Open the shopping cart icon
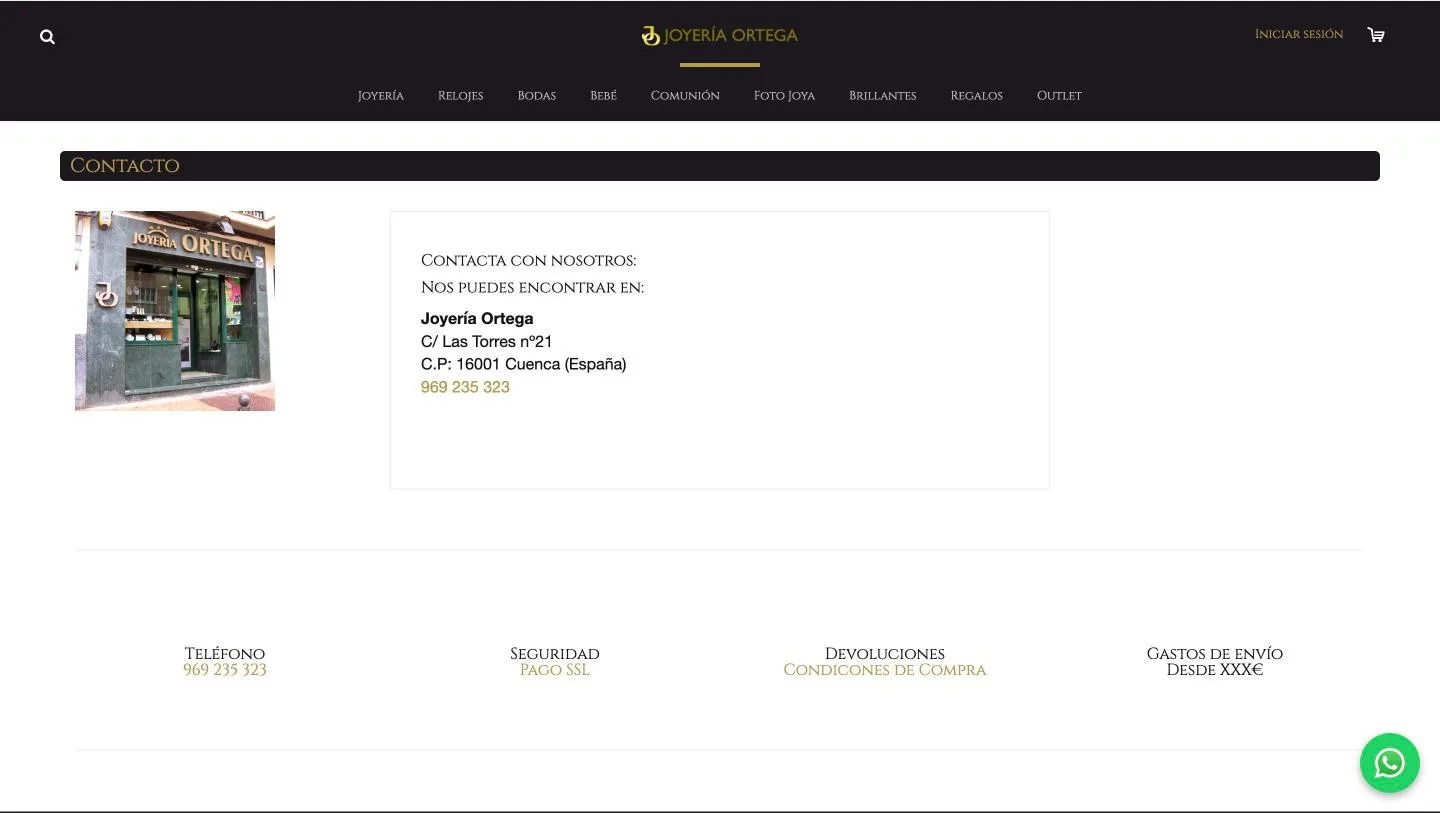The width and height of the screenshot is (1440, 813). (1376, 35)
